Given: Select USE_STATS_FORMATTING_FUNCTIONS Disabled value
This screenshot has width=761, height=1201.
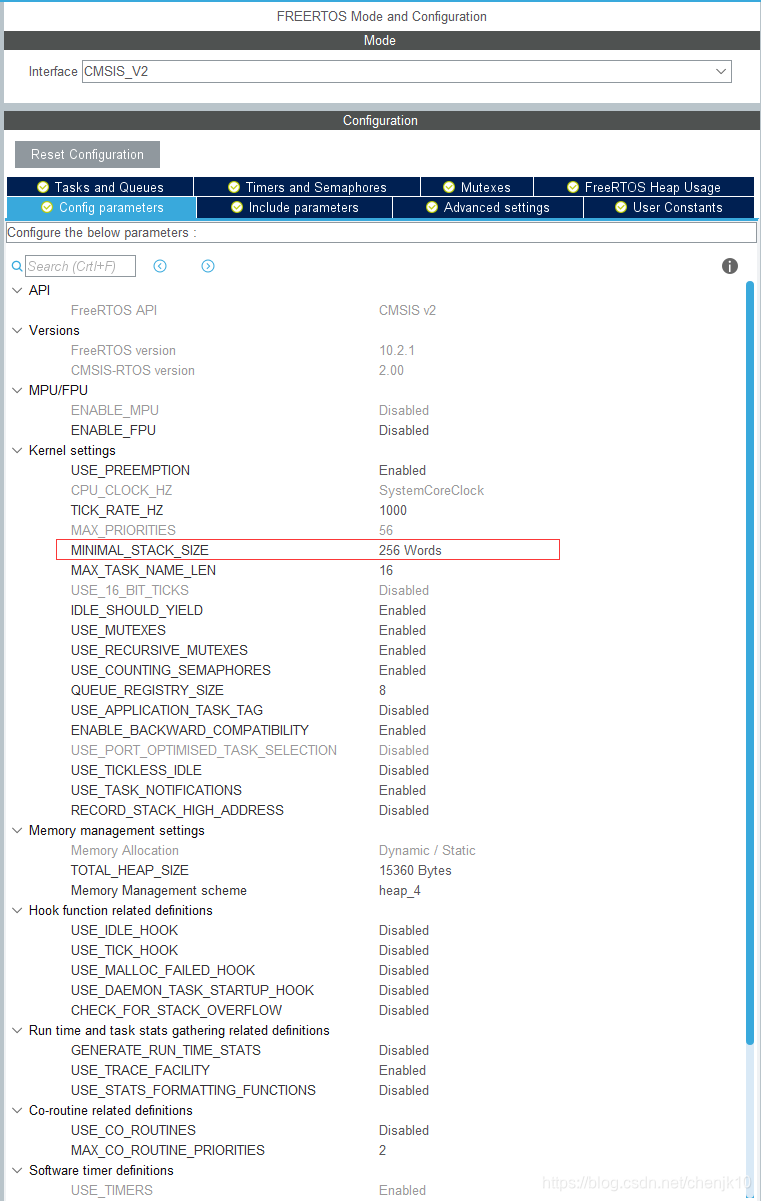Looking at the screenshot, I should point(404,1090).
